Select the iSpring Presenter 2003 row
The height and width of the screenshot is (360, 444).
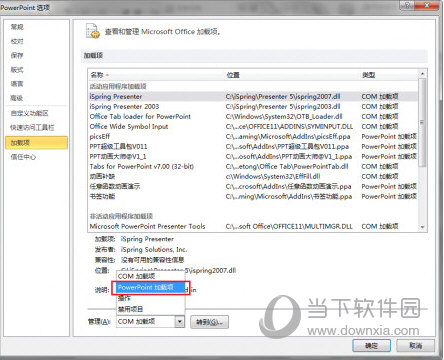(253, 106)
